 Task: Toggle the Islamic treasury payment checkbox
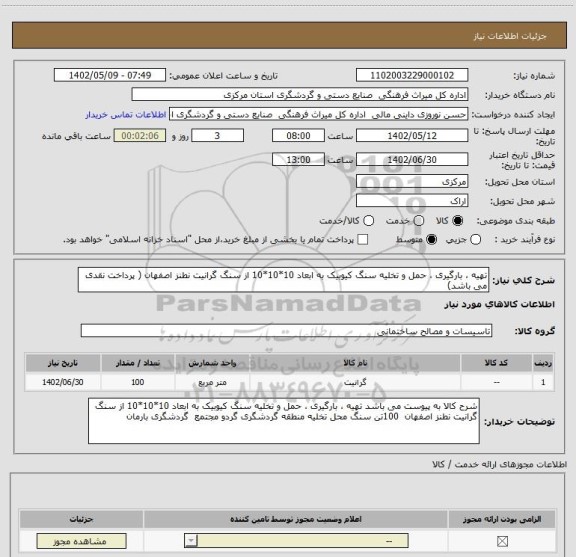click(363, 240)
